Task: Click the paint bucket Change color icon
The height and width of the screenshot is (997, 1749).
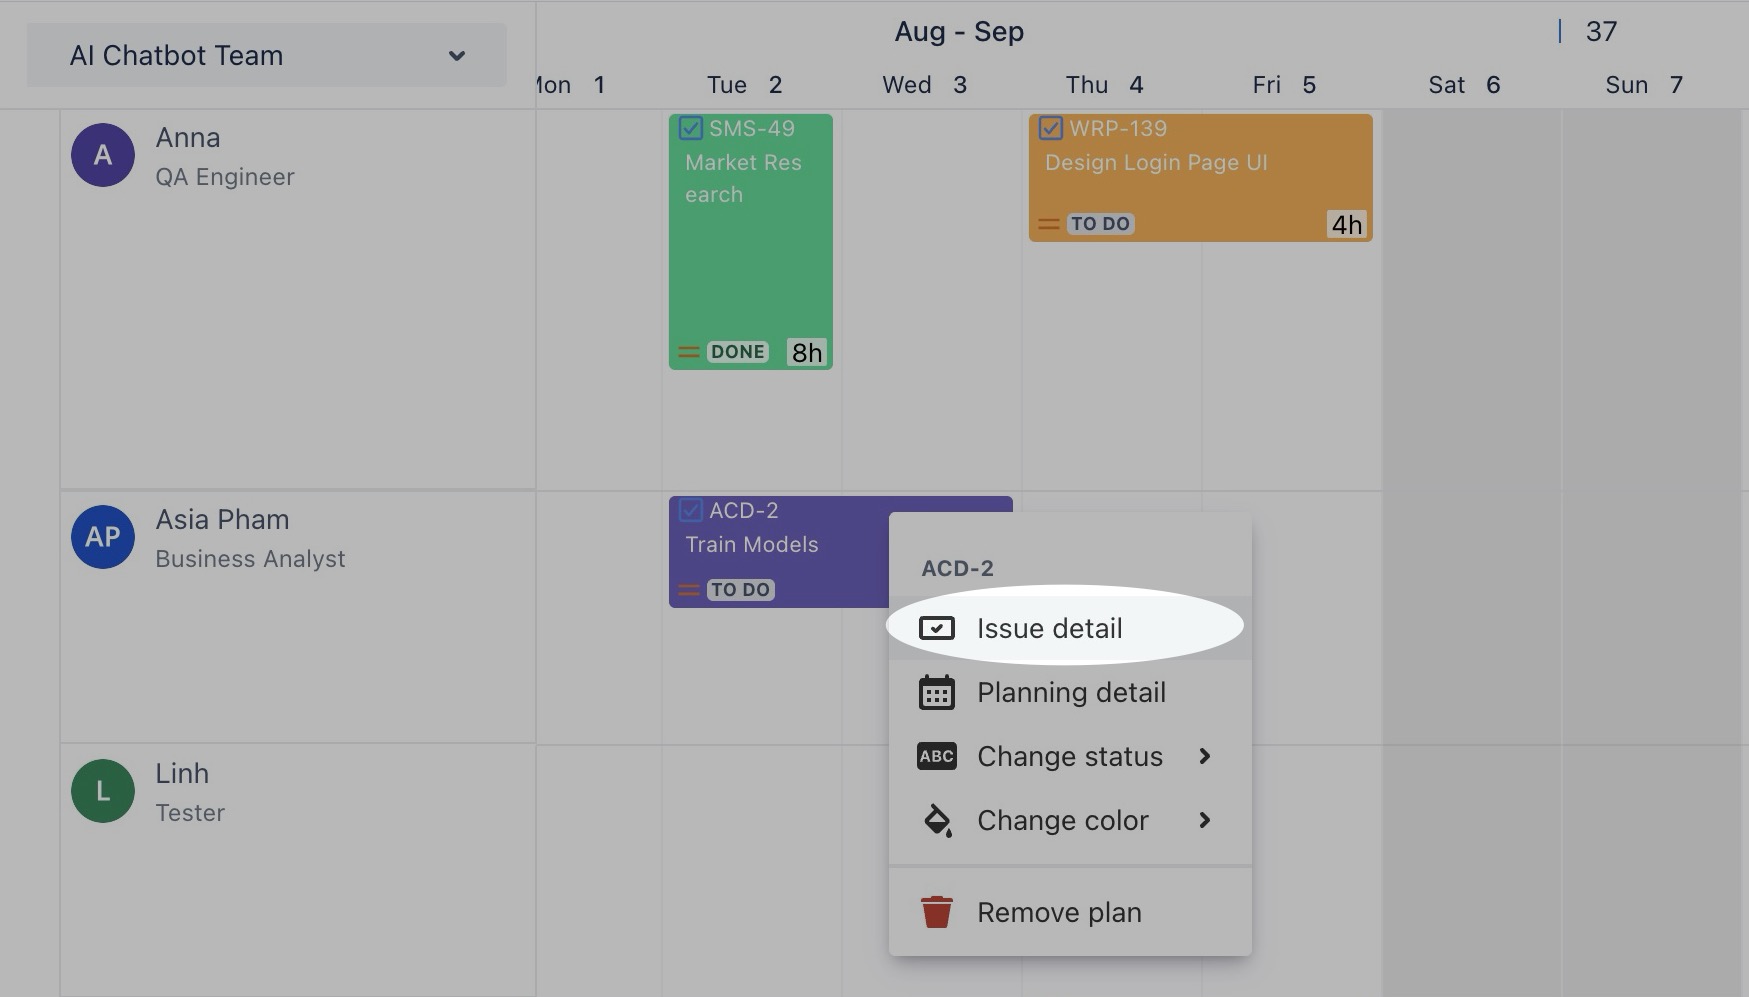Action: click(x=936, y=820)
